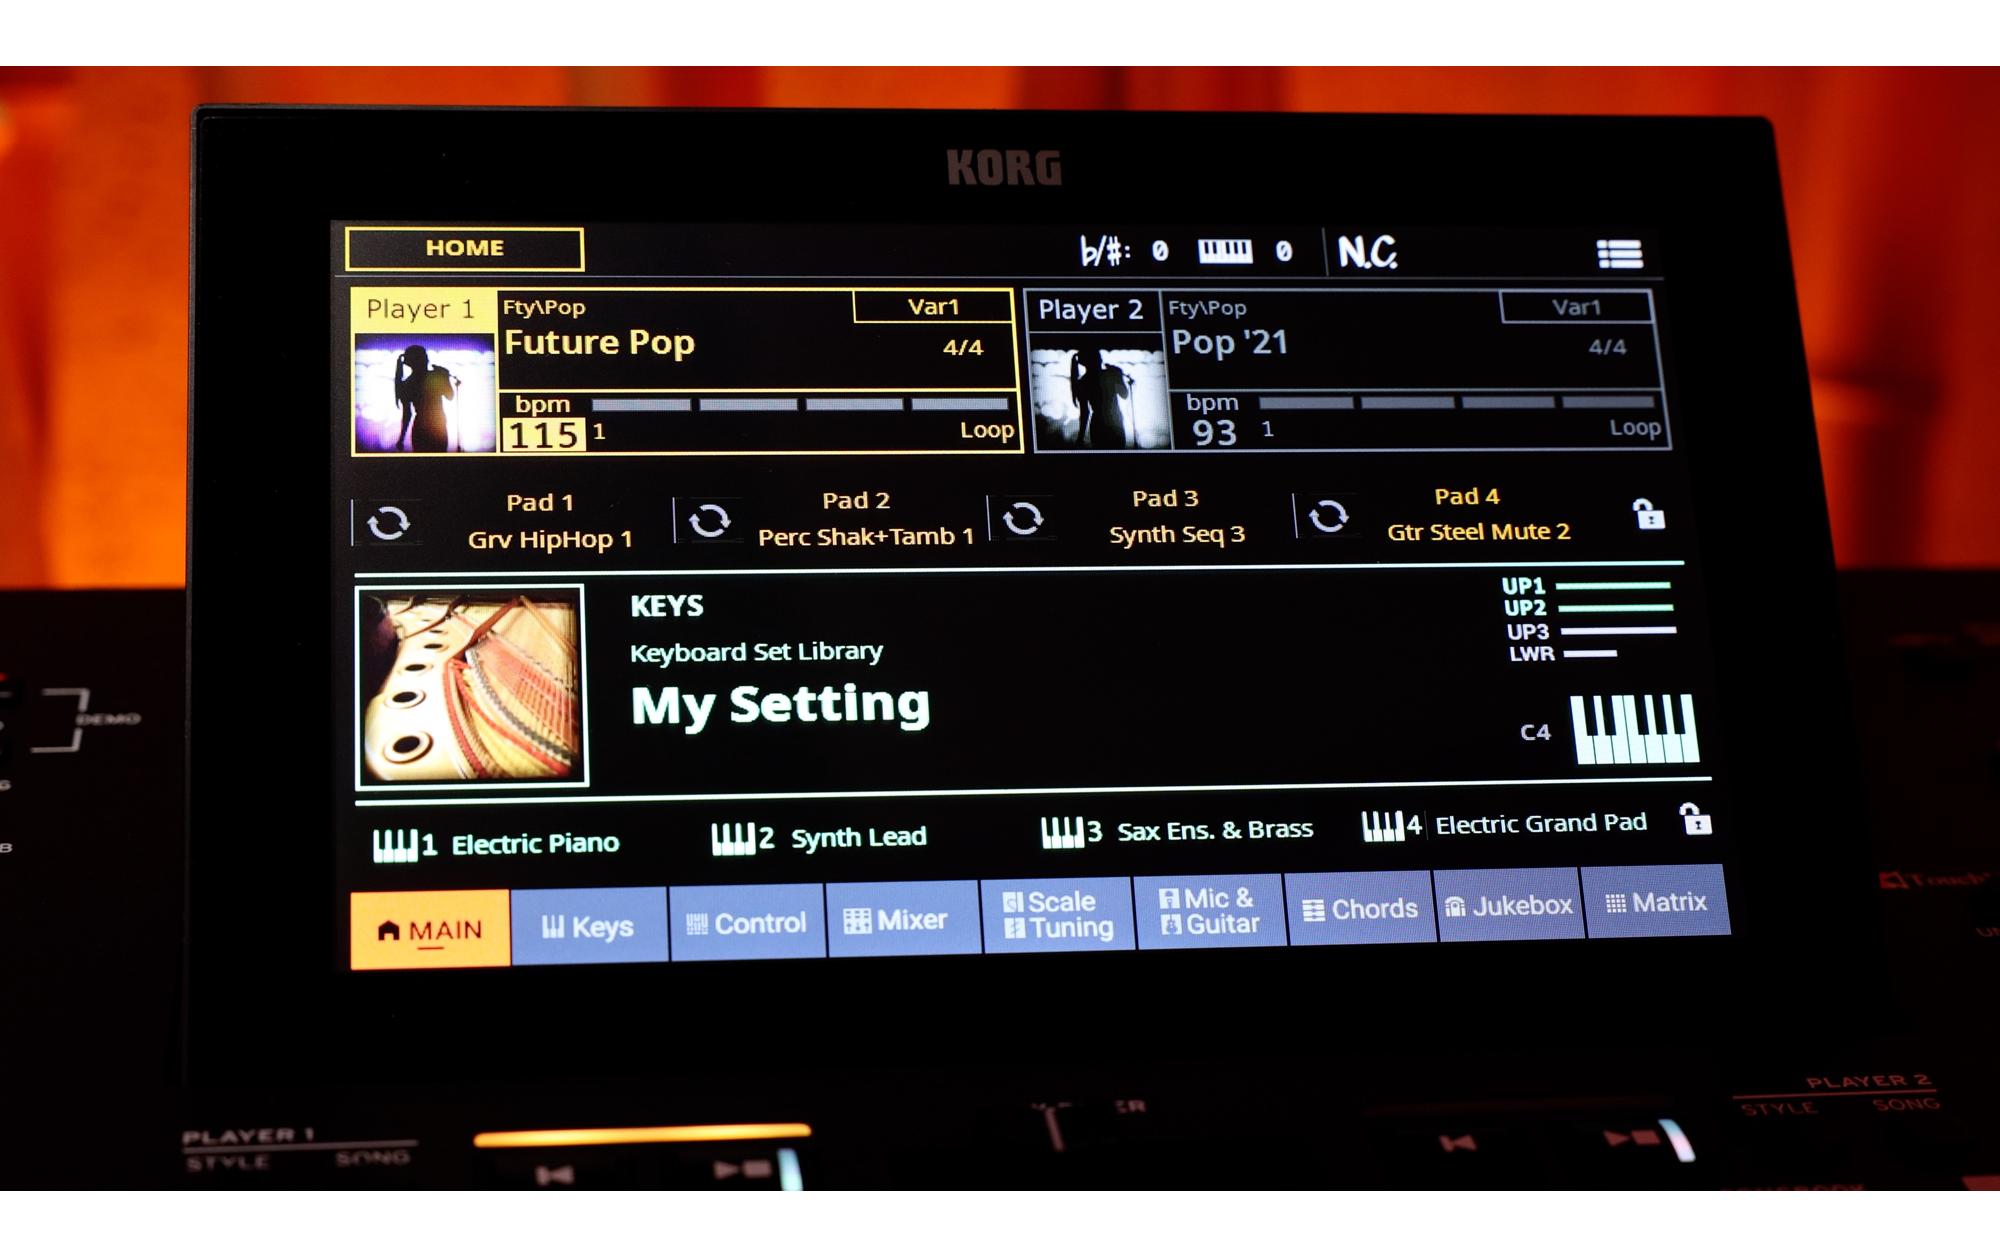Open the Matrix tab
2000x1258 pixels.
pyautogui.click(x=1656, y=902)
